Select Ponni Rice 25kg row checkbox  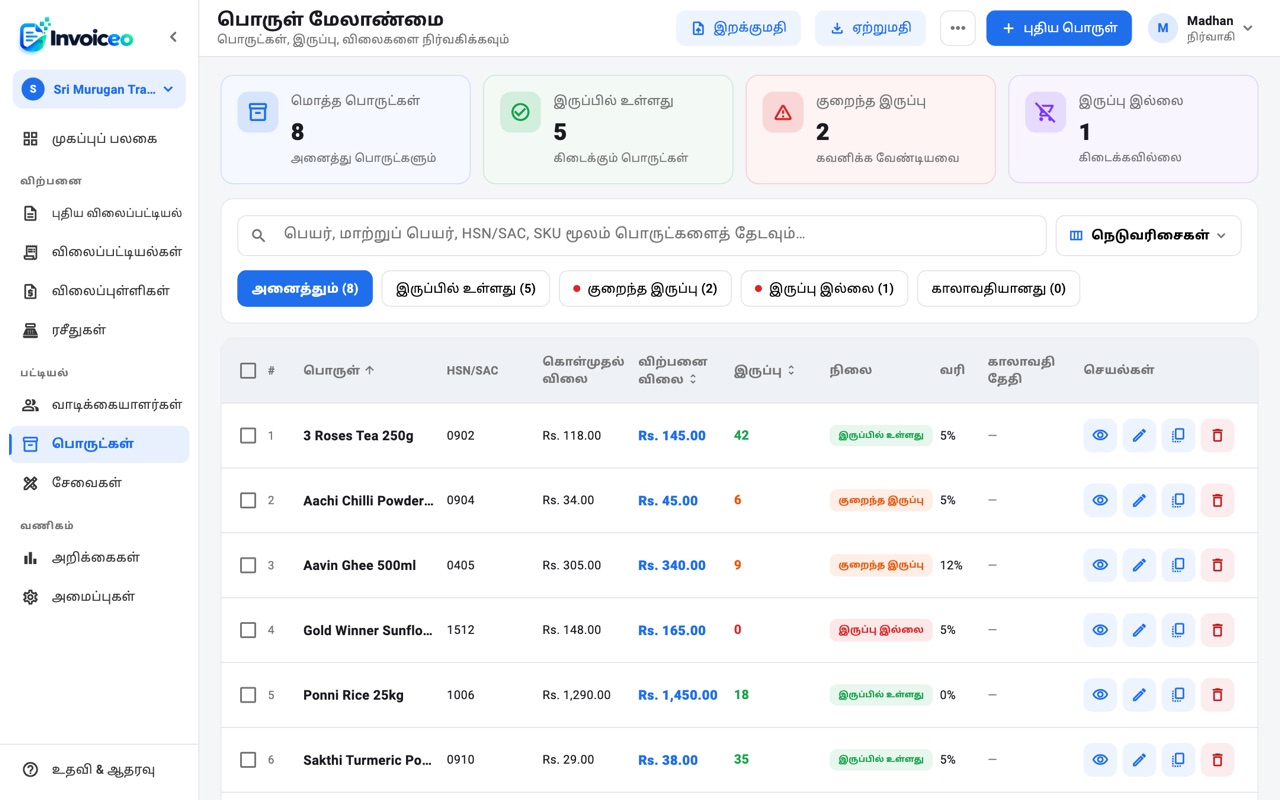(x=248, y=695)
